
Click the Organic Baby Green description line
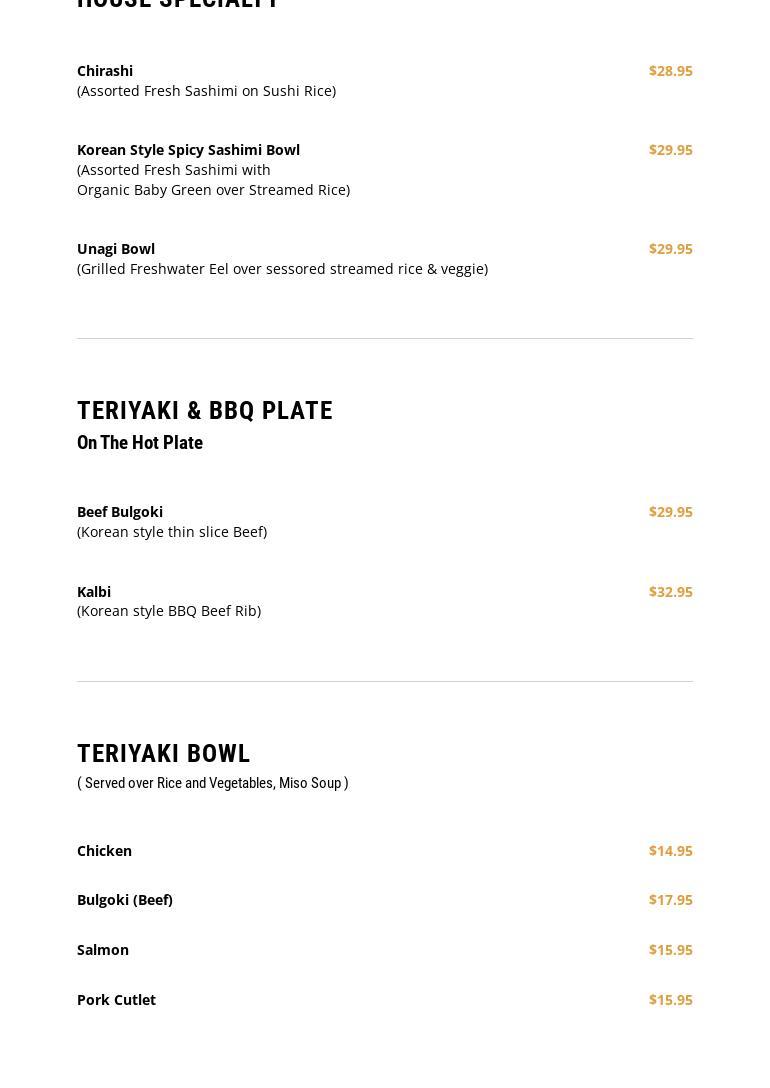213,190
